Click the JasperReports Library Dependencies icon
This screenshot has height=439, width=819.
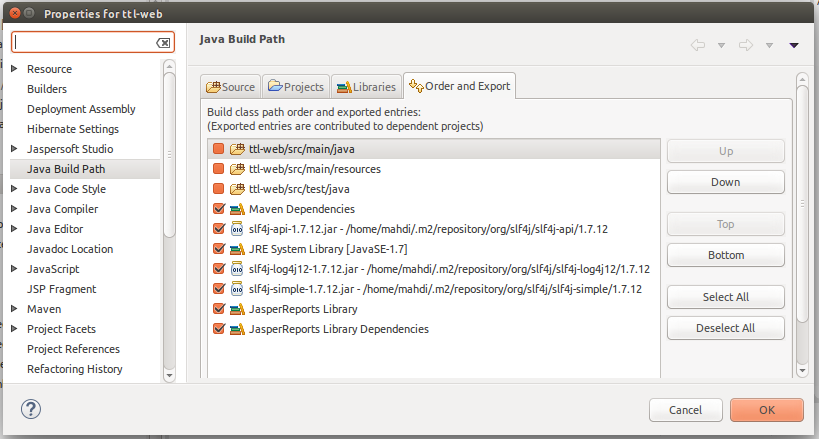(x=237, y=329)
